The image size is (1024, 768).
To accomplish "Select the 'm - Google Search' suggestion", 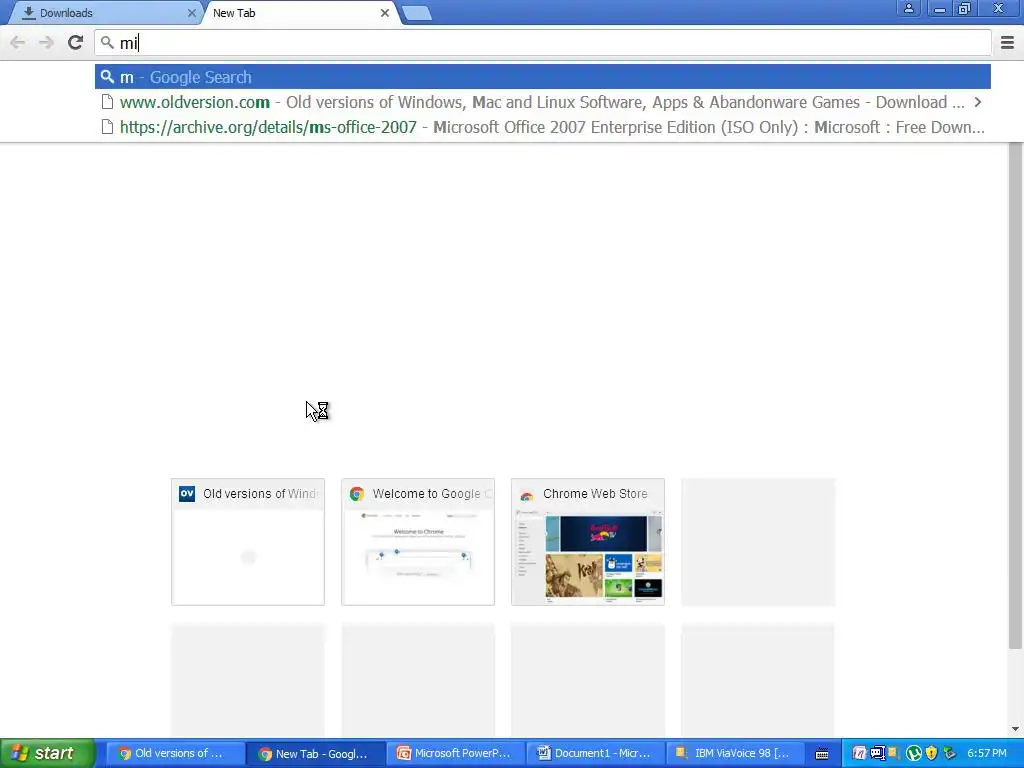I will pyautogui.click(x=543, y=77).
